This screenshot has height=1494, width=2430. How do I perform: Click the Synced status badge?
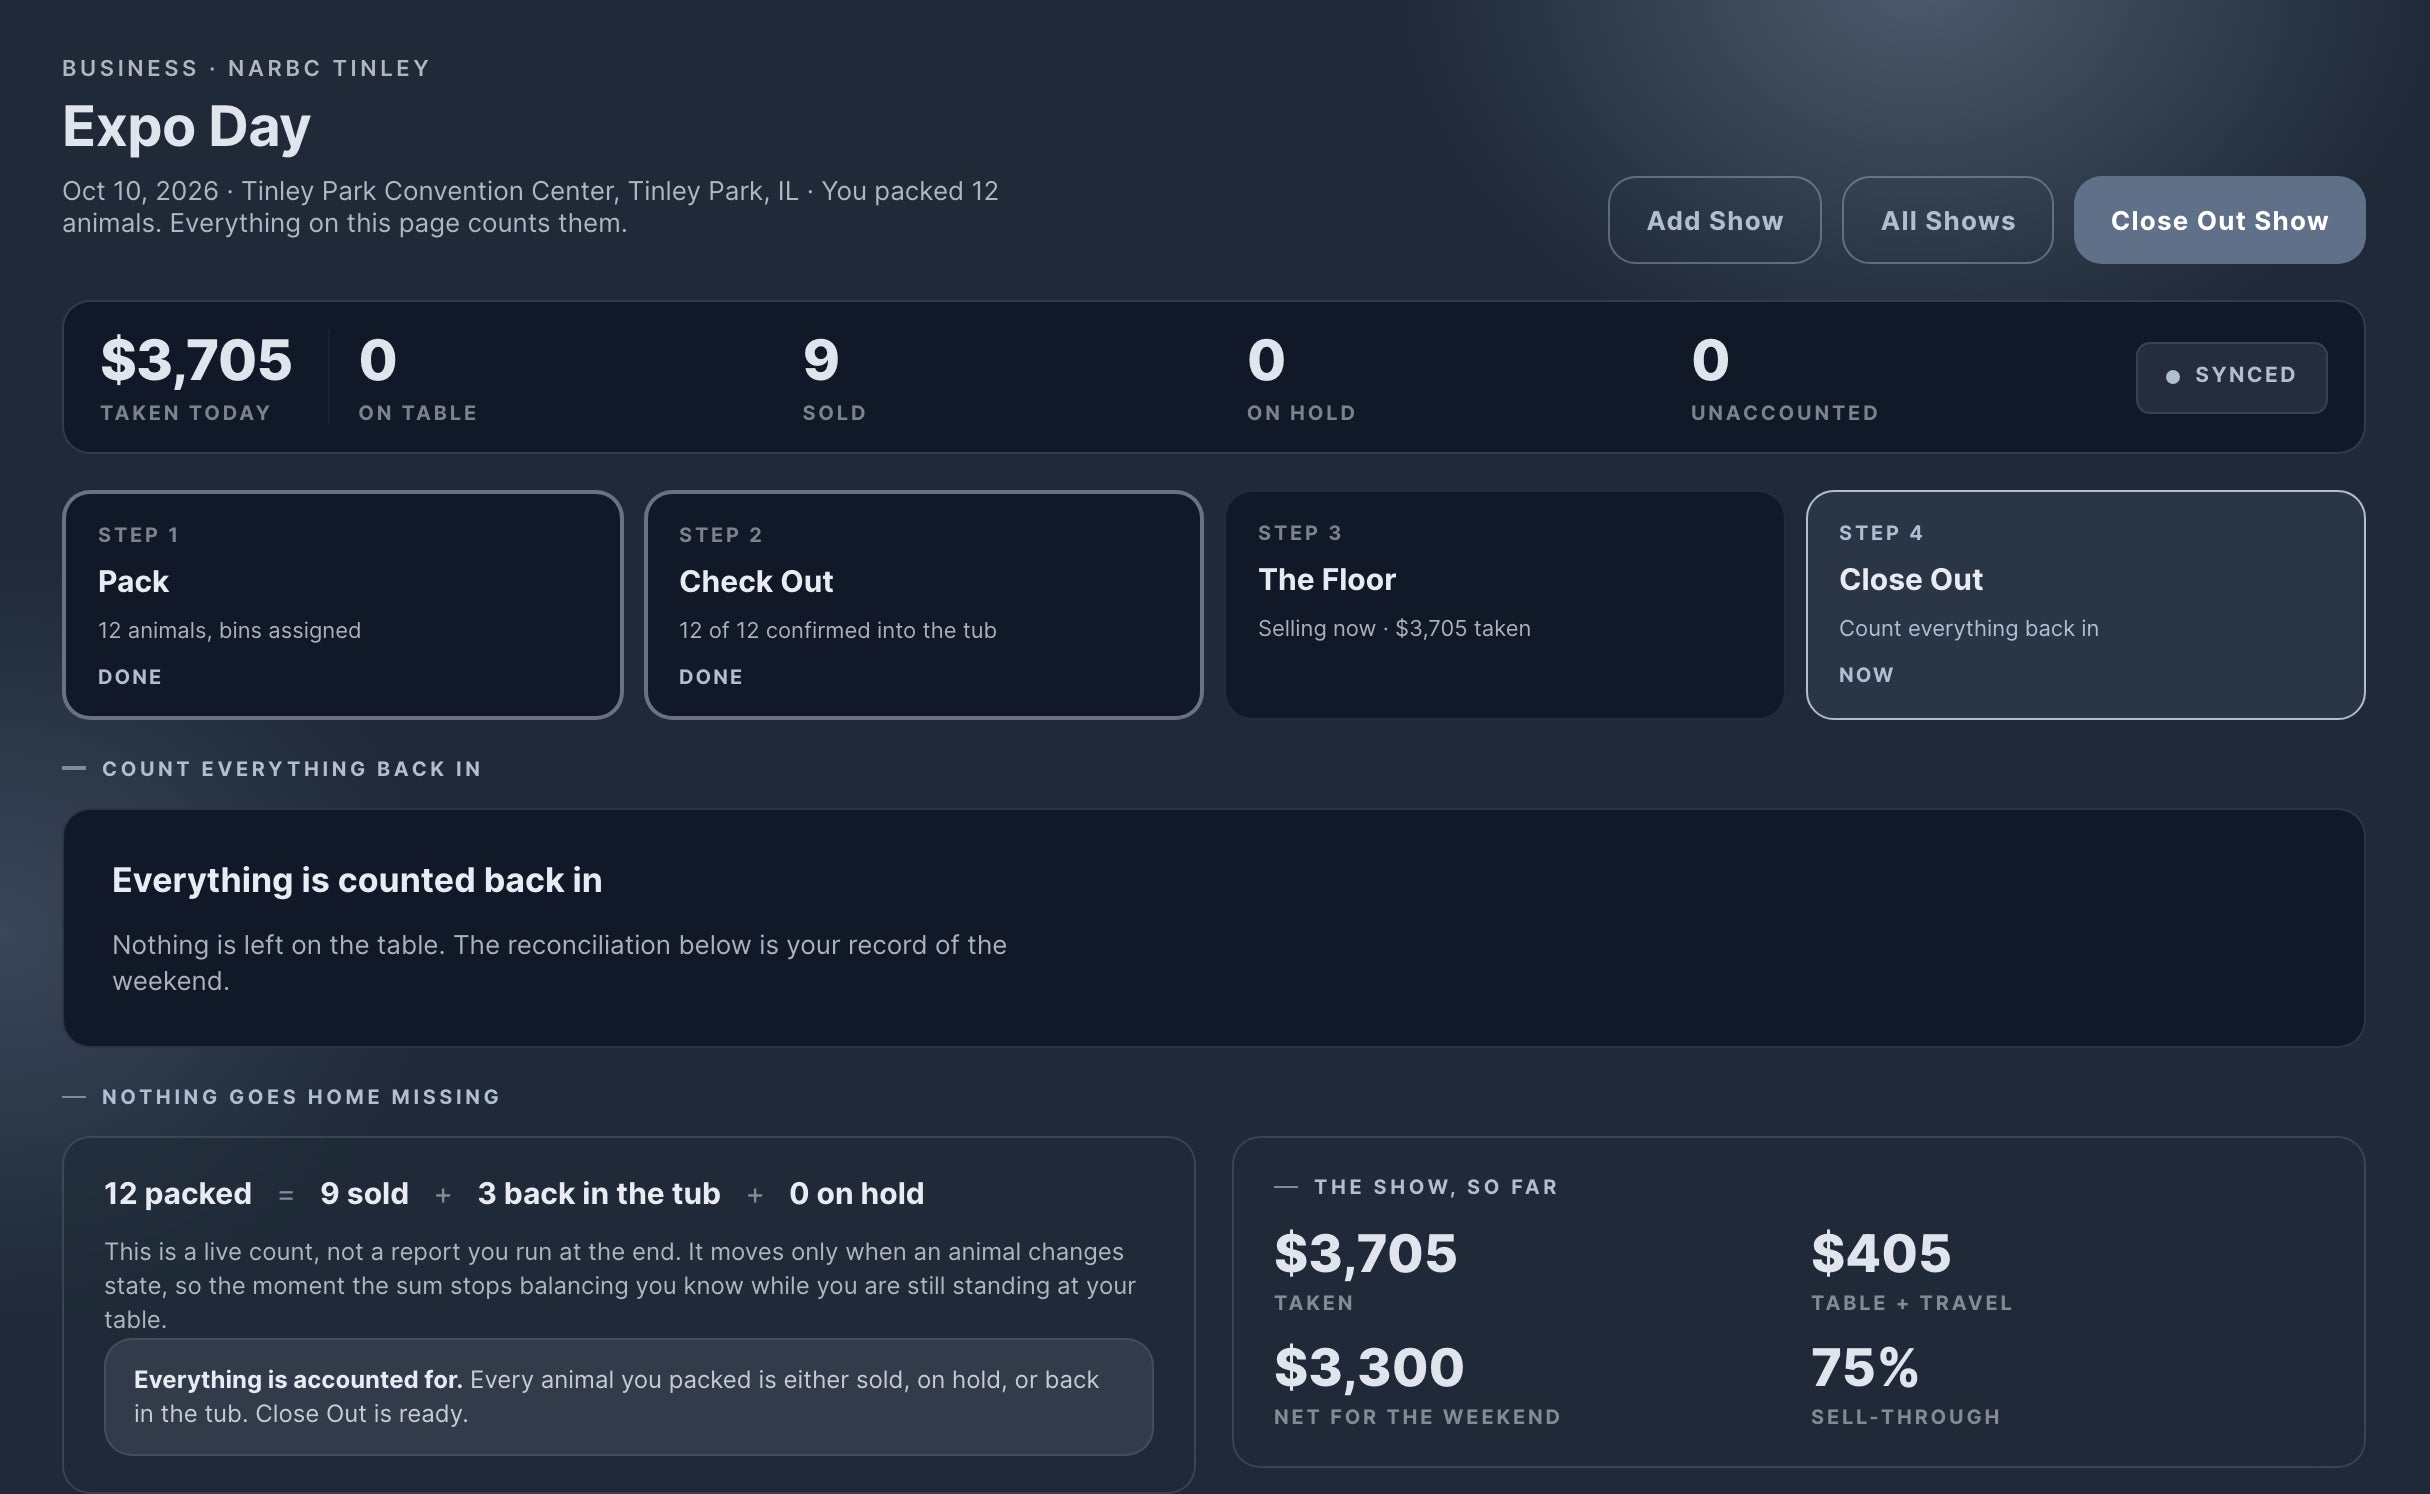tap(2231, 377)
